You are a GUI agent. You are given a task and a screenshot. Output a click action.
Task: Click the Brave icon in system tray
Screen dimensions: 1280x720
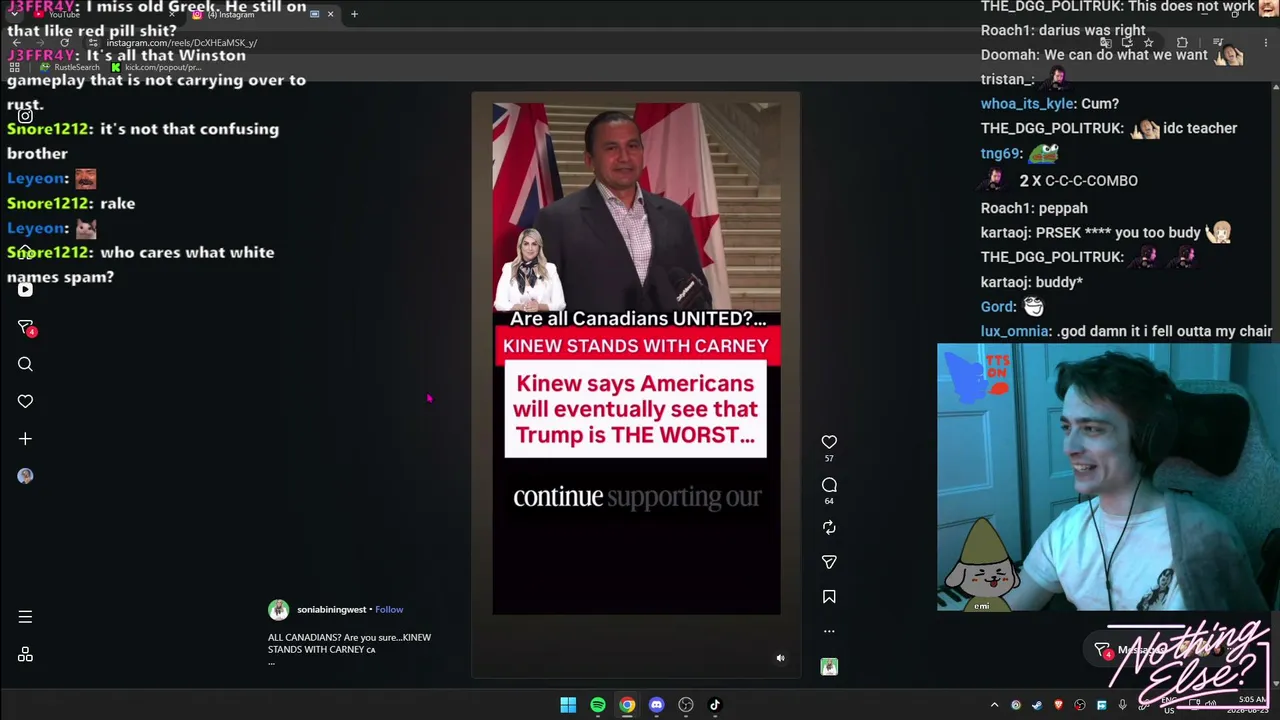(1058, 705)
